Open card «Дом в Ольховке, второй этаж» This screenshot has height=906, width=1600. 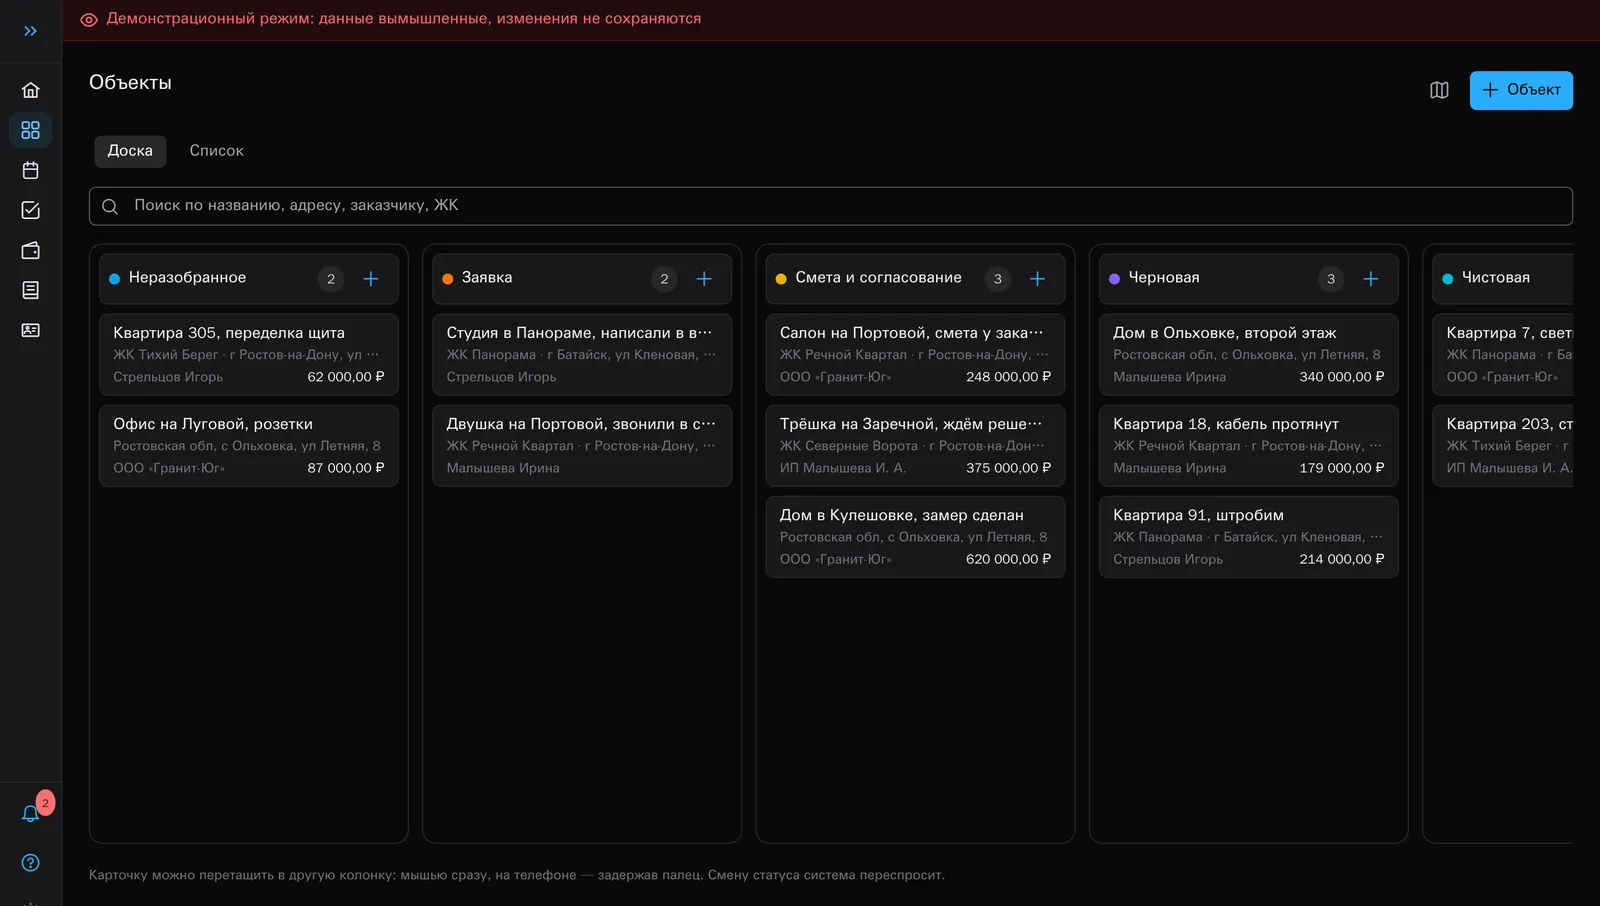1249,355
